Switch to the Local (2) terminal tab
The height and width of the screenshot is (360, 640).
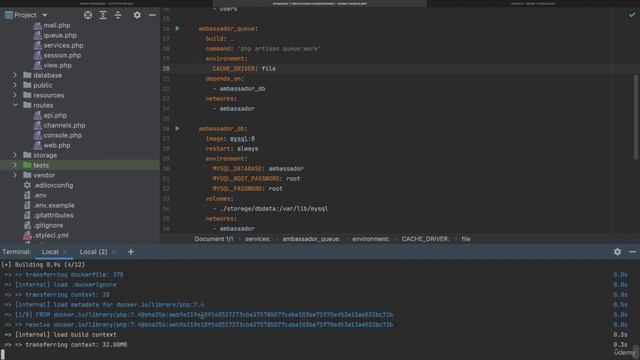pyautogui.click(x=93, y=252)
